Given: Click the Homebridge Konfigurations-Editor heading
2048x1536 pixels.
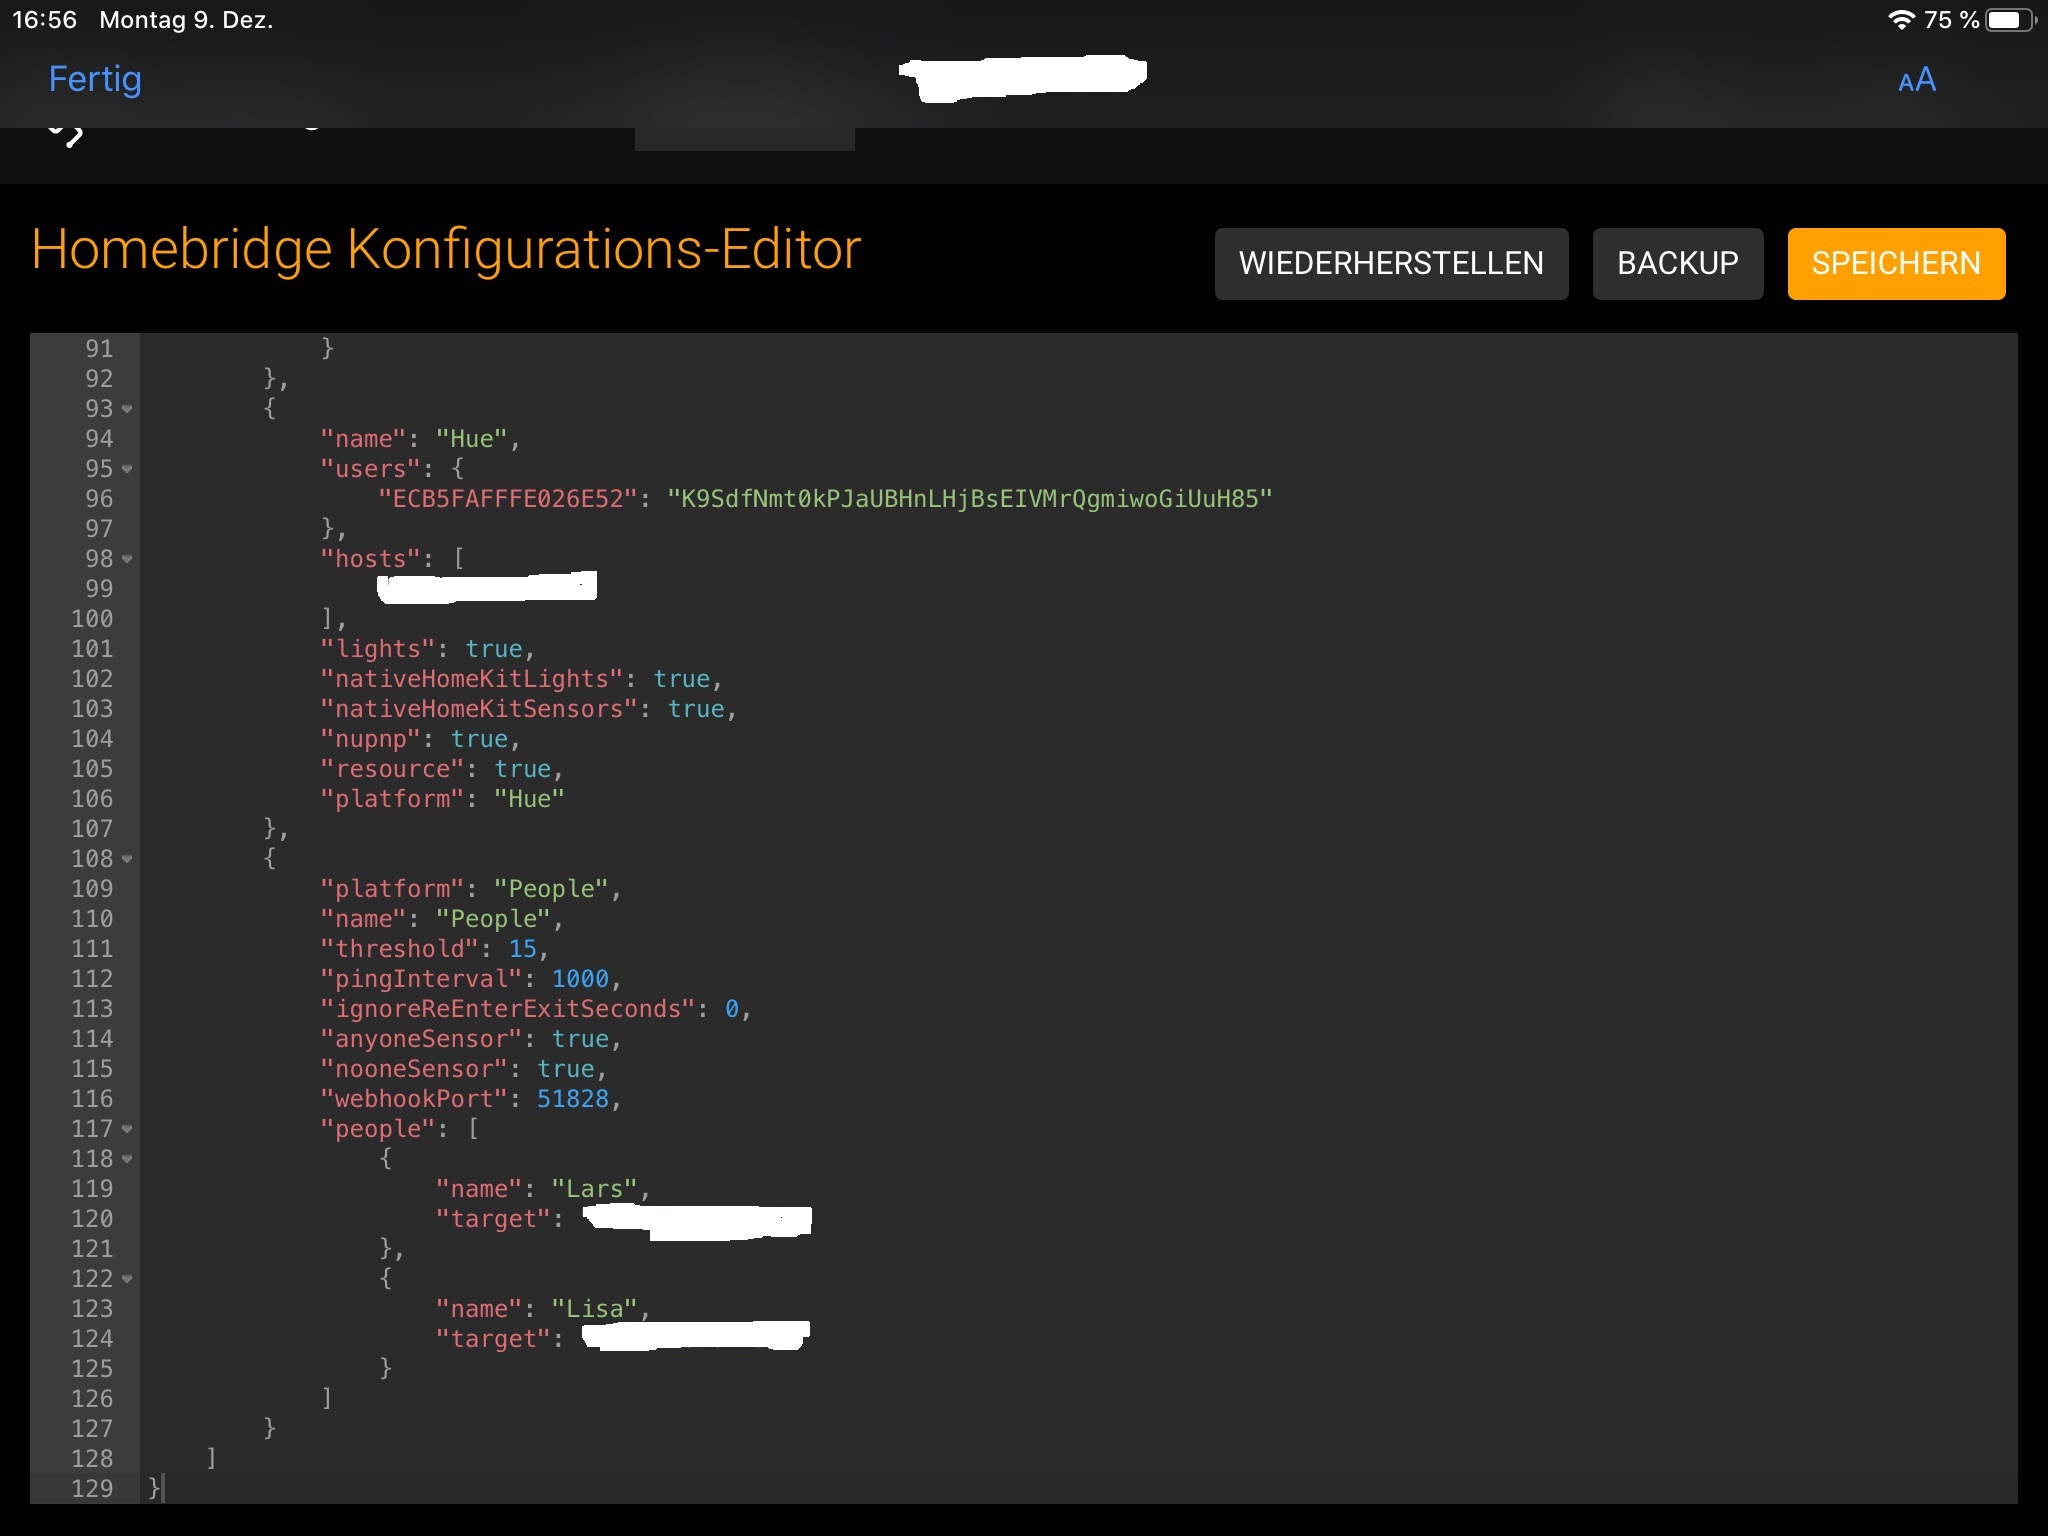Looking at the screenshot, I should pyautogui.click(x=446, y=249).
